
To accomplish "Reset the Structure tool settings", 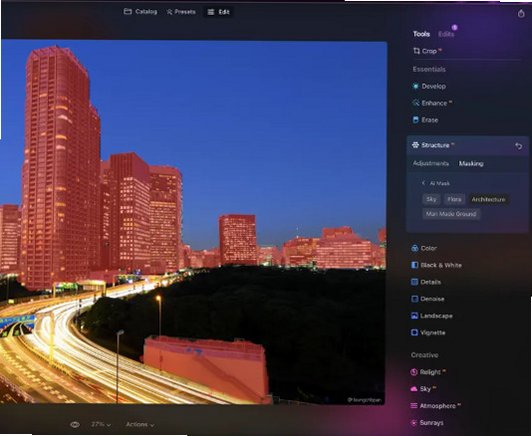I will click(x=518, y=146).
